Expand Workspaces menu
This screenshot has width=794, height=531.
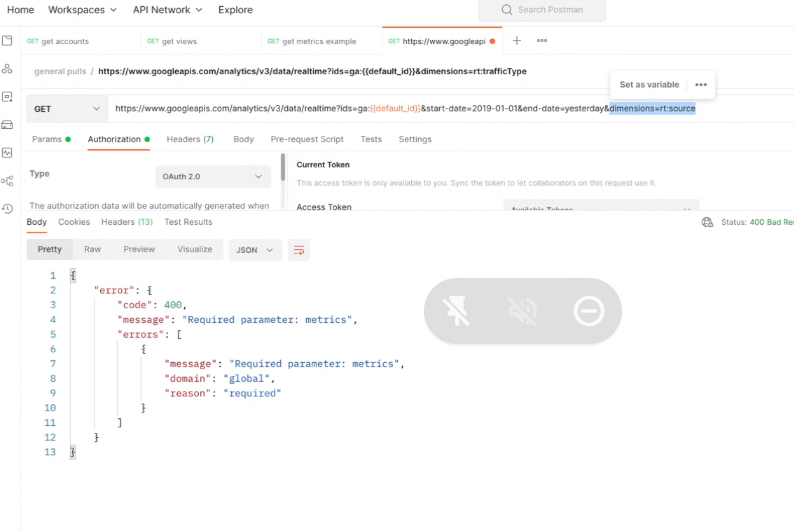82,10
